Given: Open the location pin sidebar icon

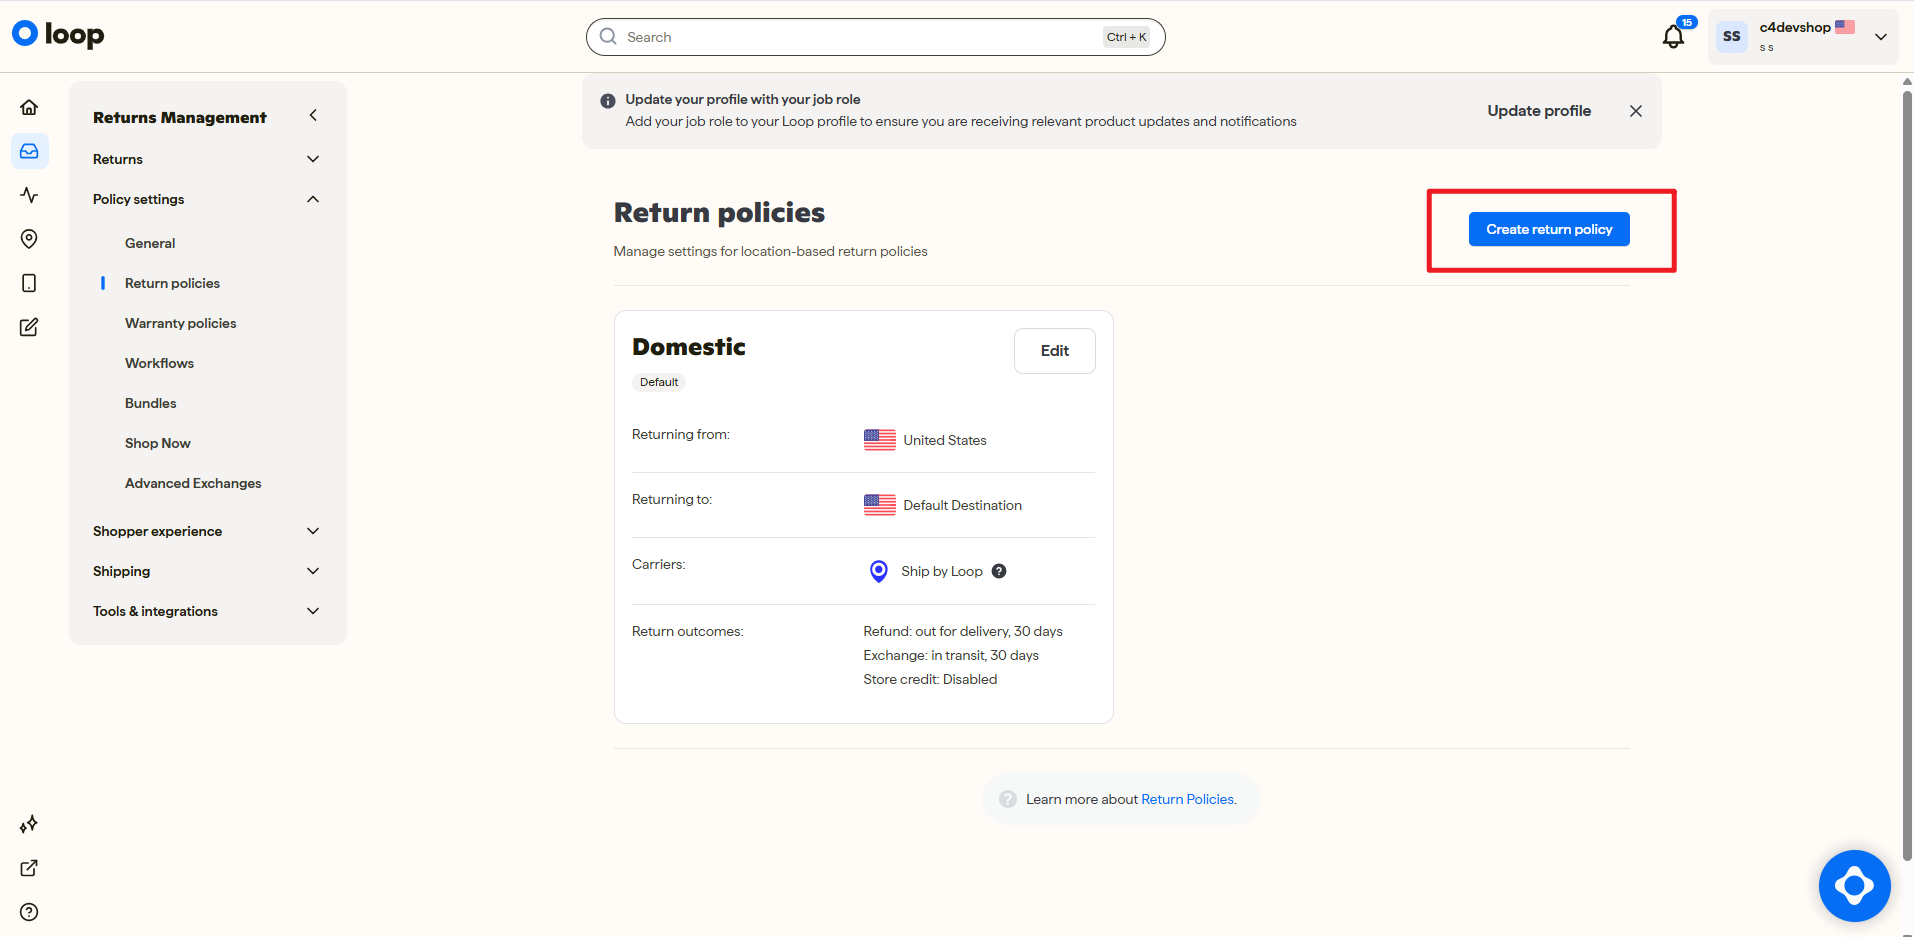Looking at the screenshot, I should 29,239.
